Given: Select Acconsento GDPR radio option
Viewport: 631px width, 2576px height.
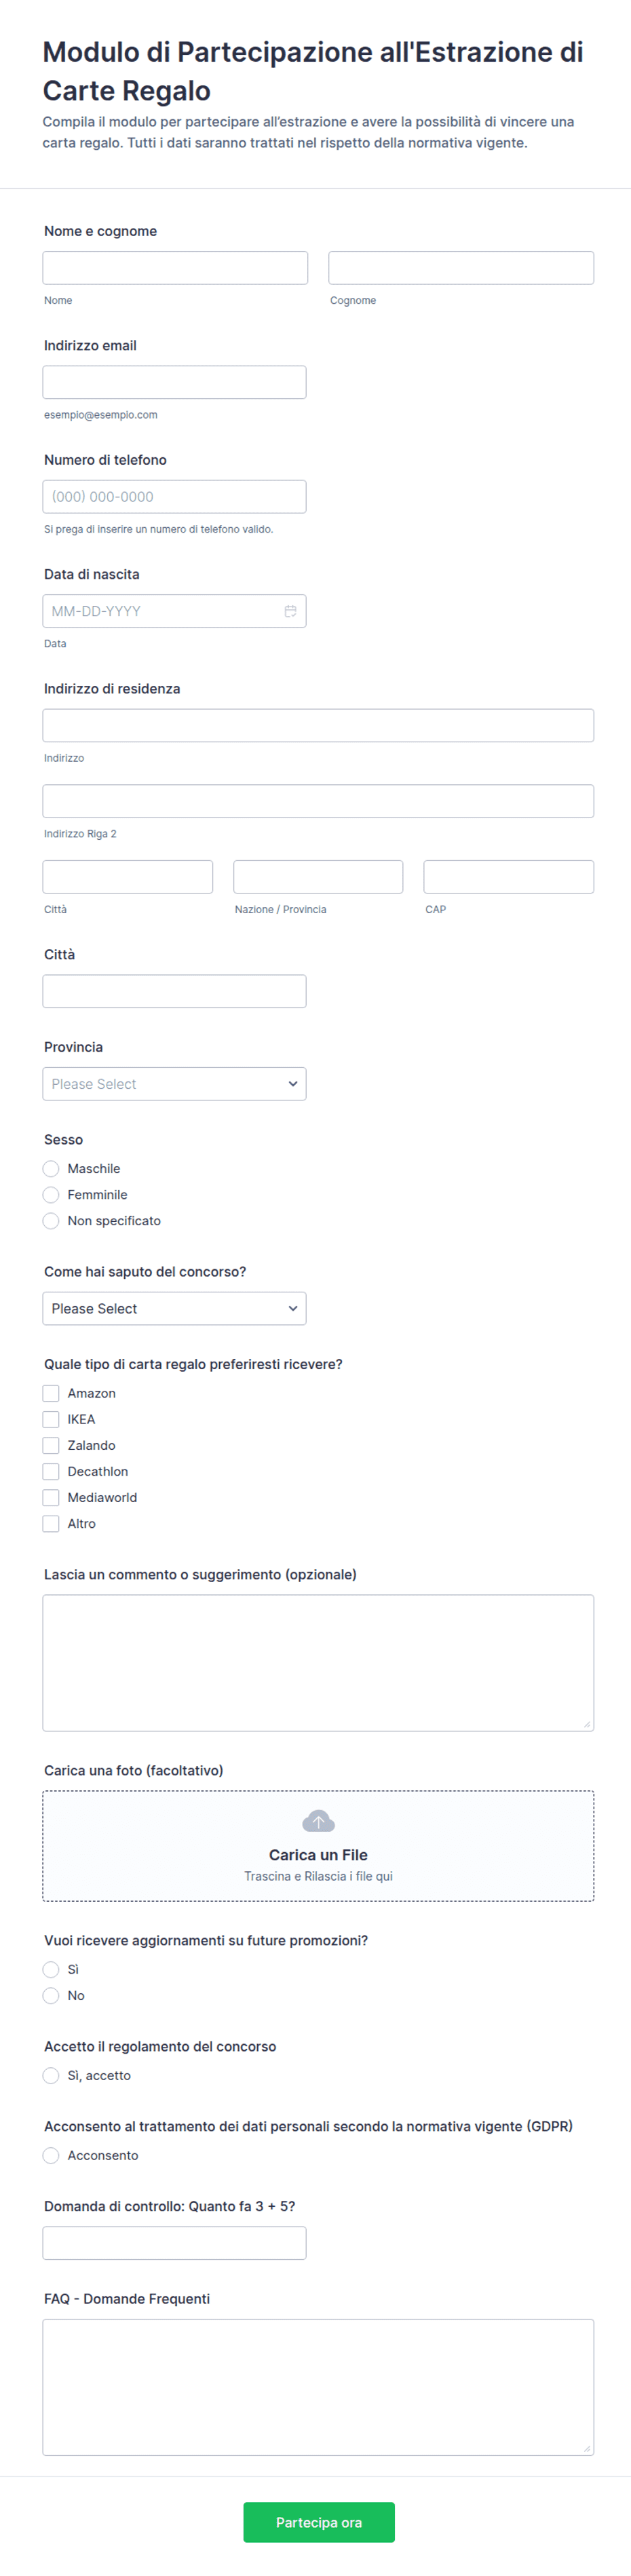Looking at the screenshot, I should coord(51,2155).
